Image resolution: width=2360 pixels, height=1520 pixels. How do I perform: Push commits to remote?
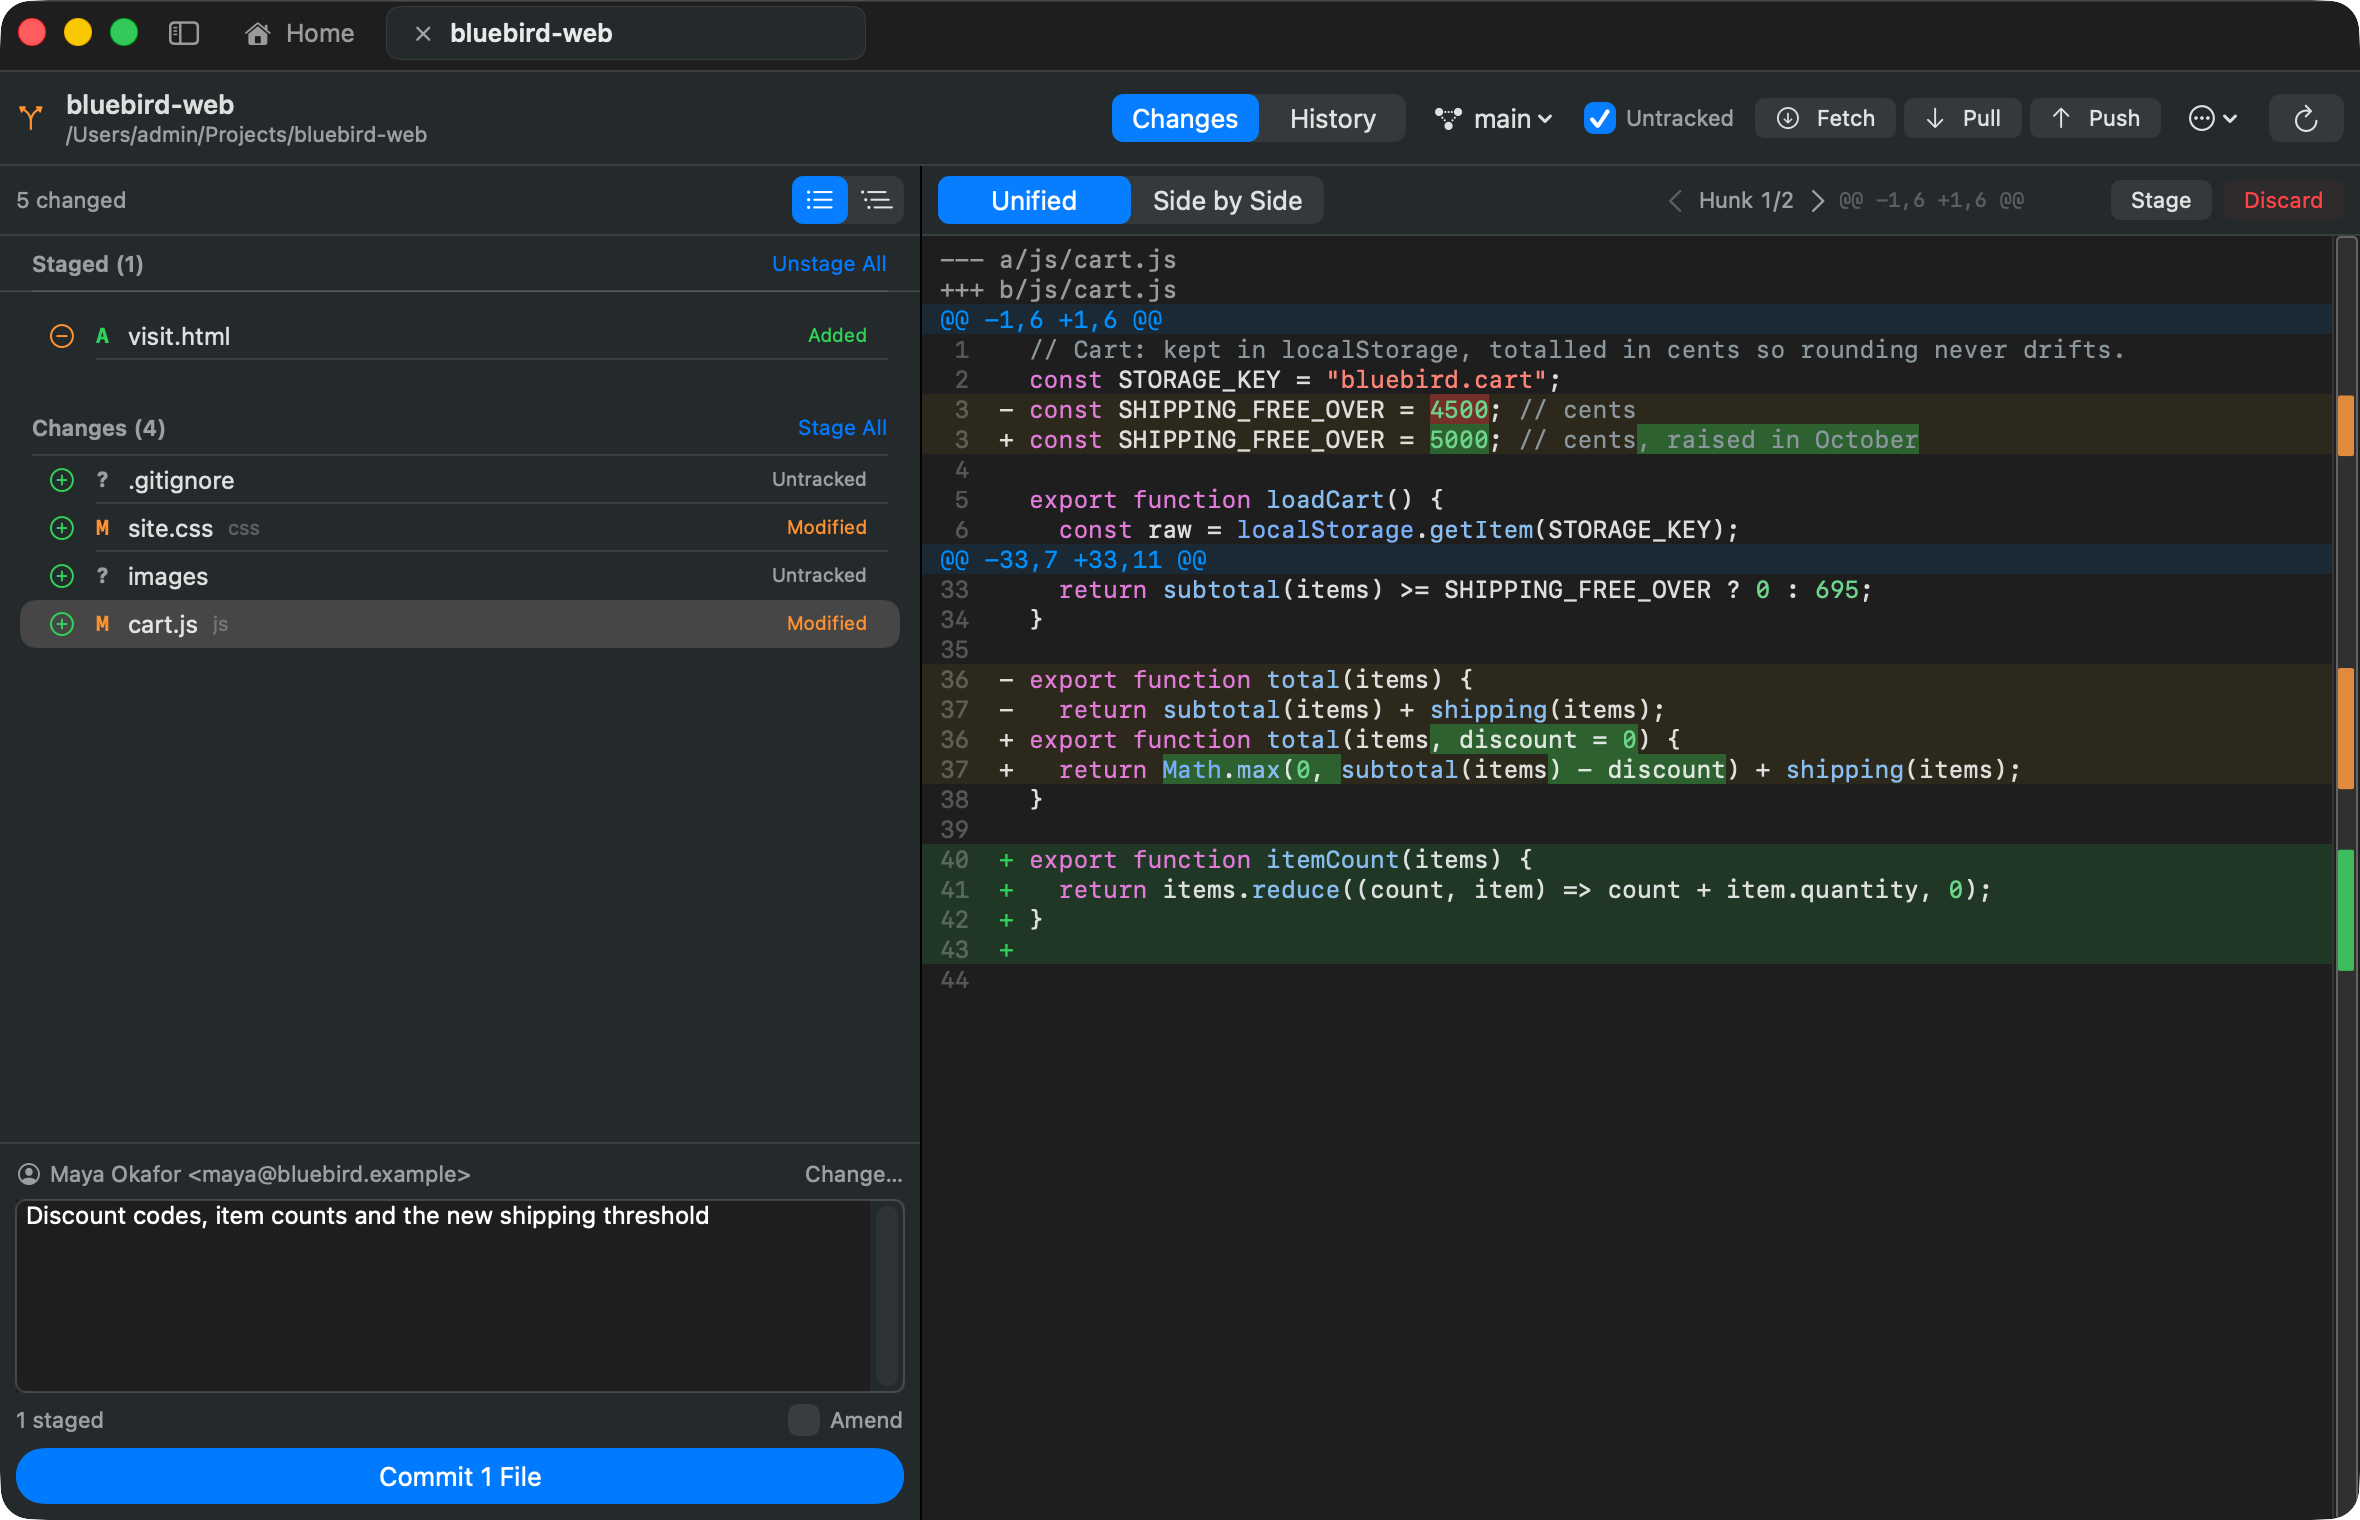coord(2095,118)
